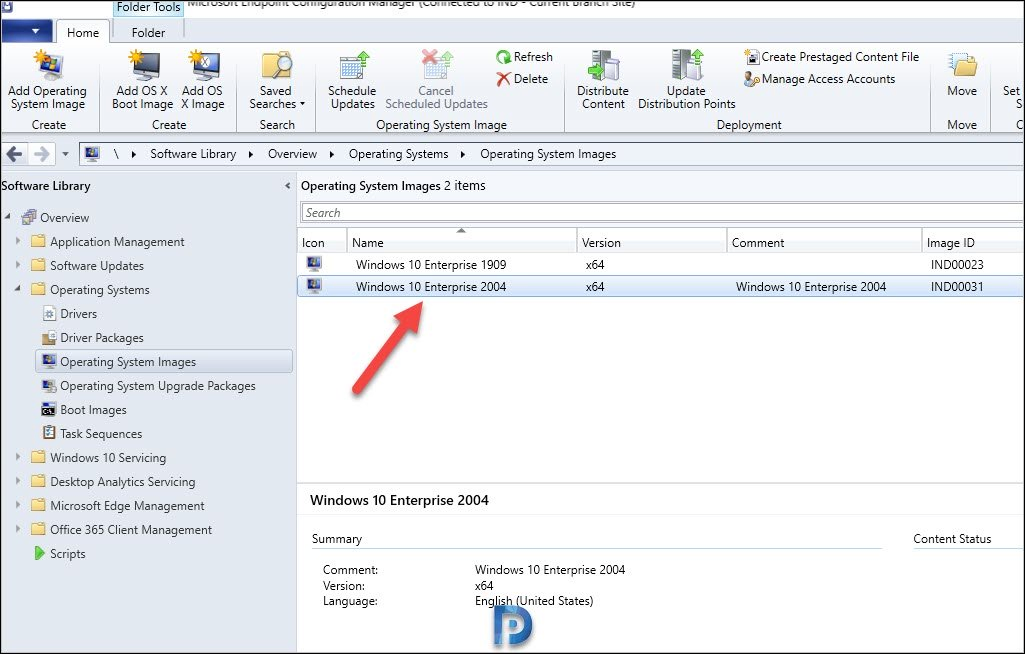Open the Task Sequences node
Image resolution: width=1025 pixels, height=654 pixels.
point(101,434)
